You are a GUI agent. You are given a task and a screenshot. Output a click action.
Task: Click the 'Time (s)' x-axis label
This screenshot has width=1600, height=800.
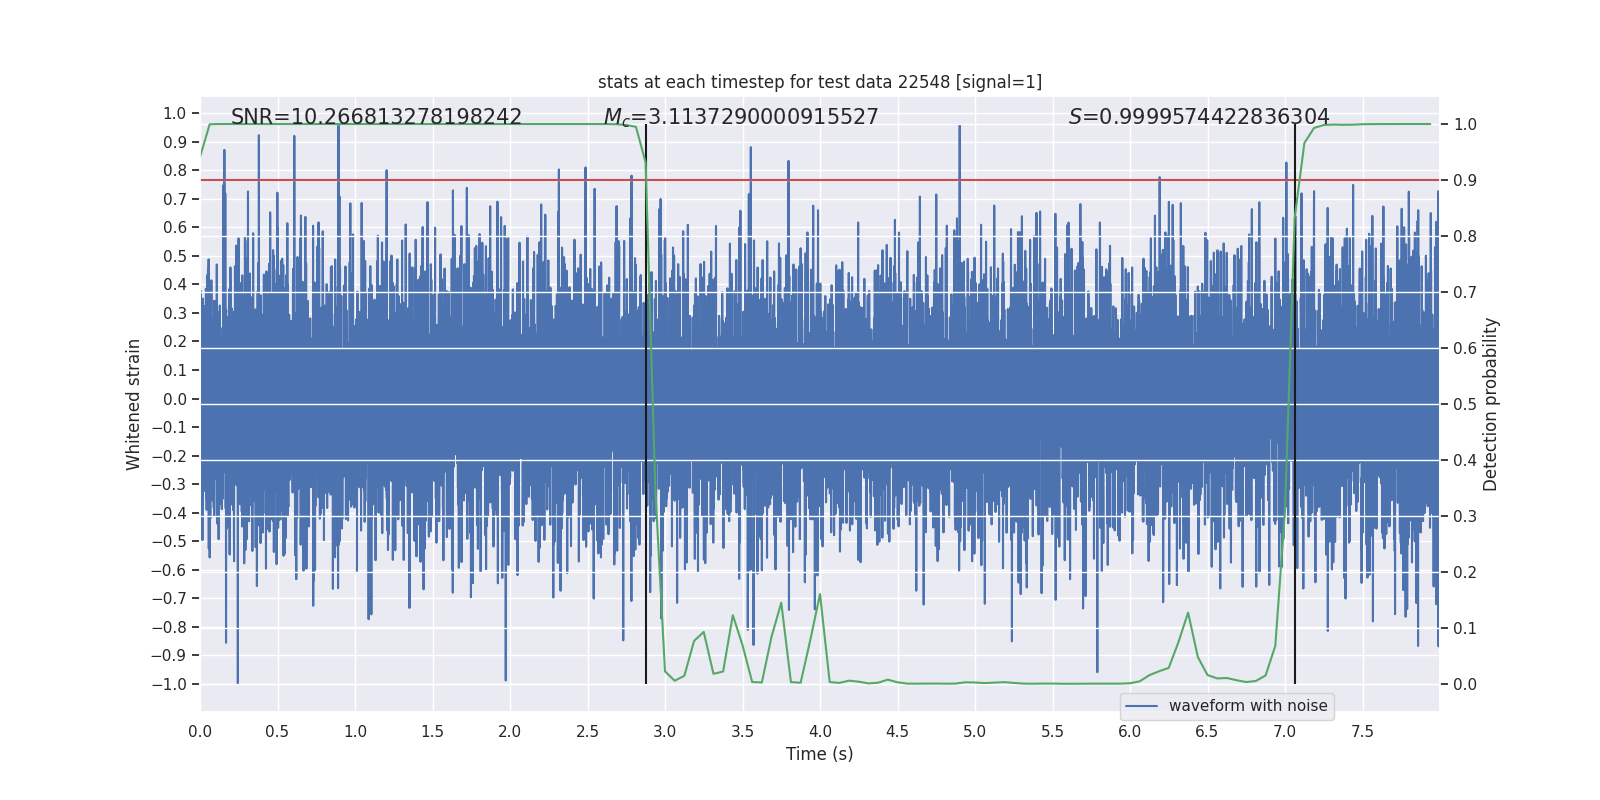click(820, 754)
